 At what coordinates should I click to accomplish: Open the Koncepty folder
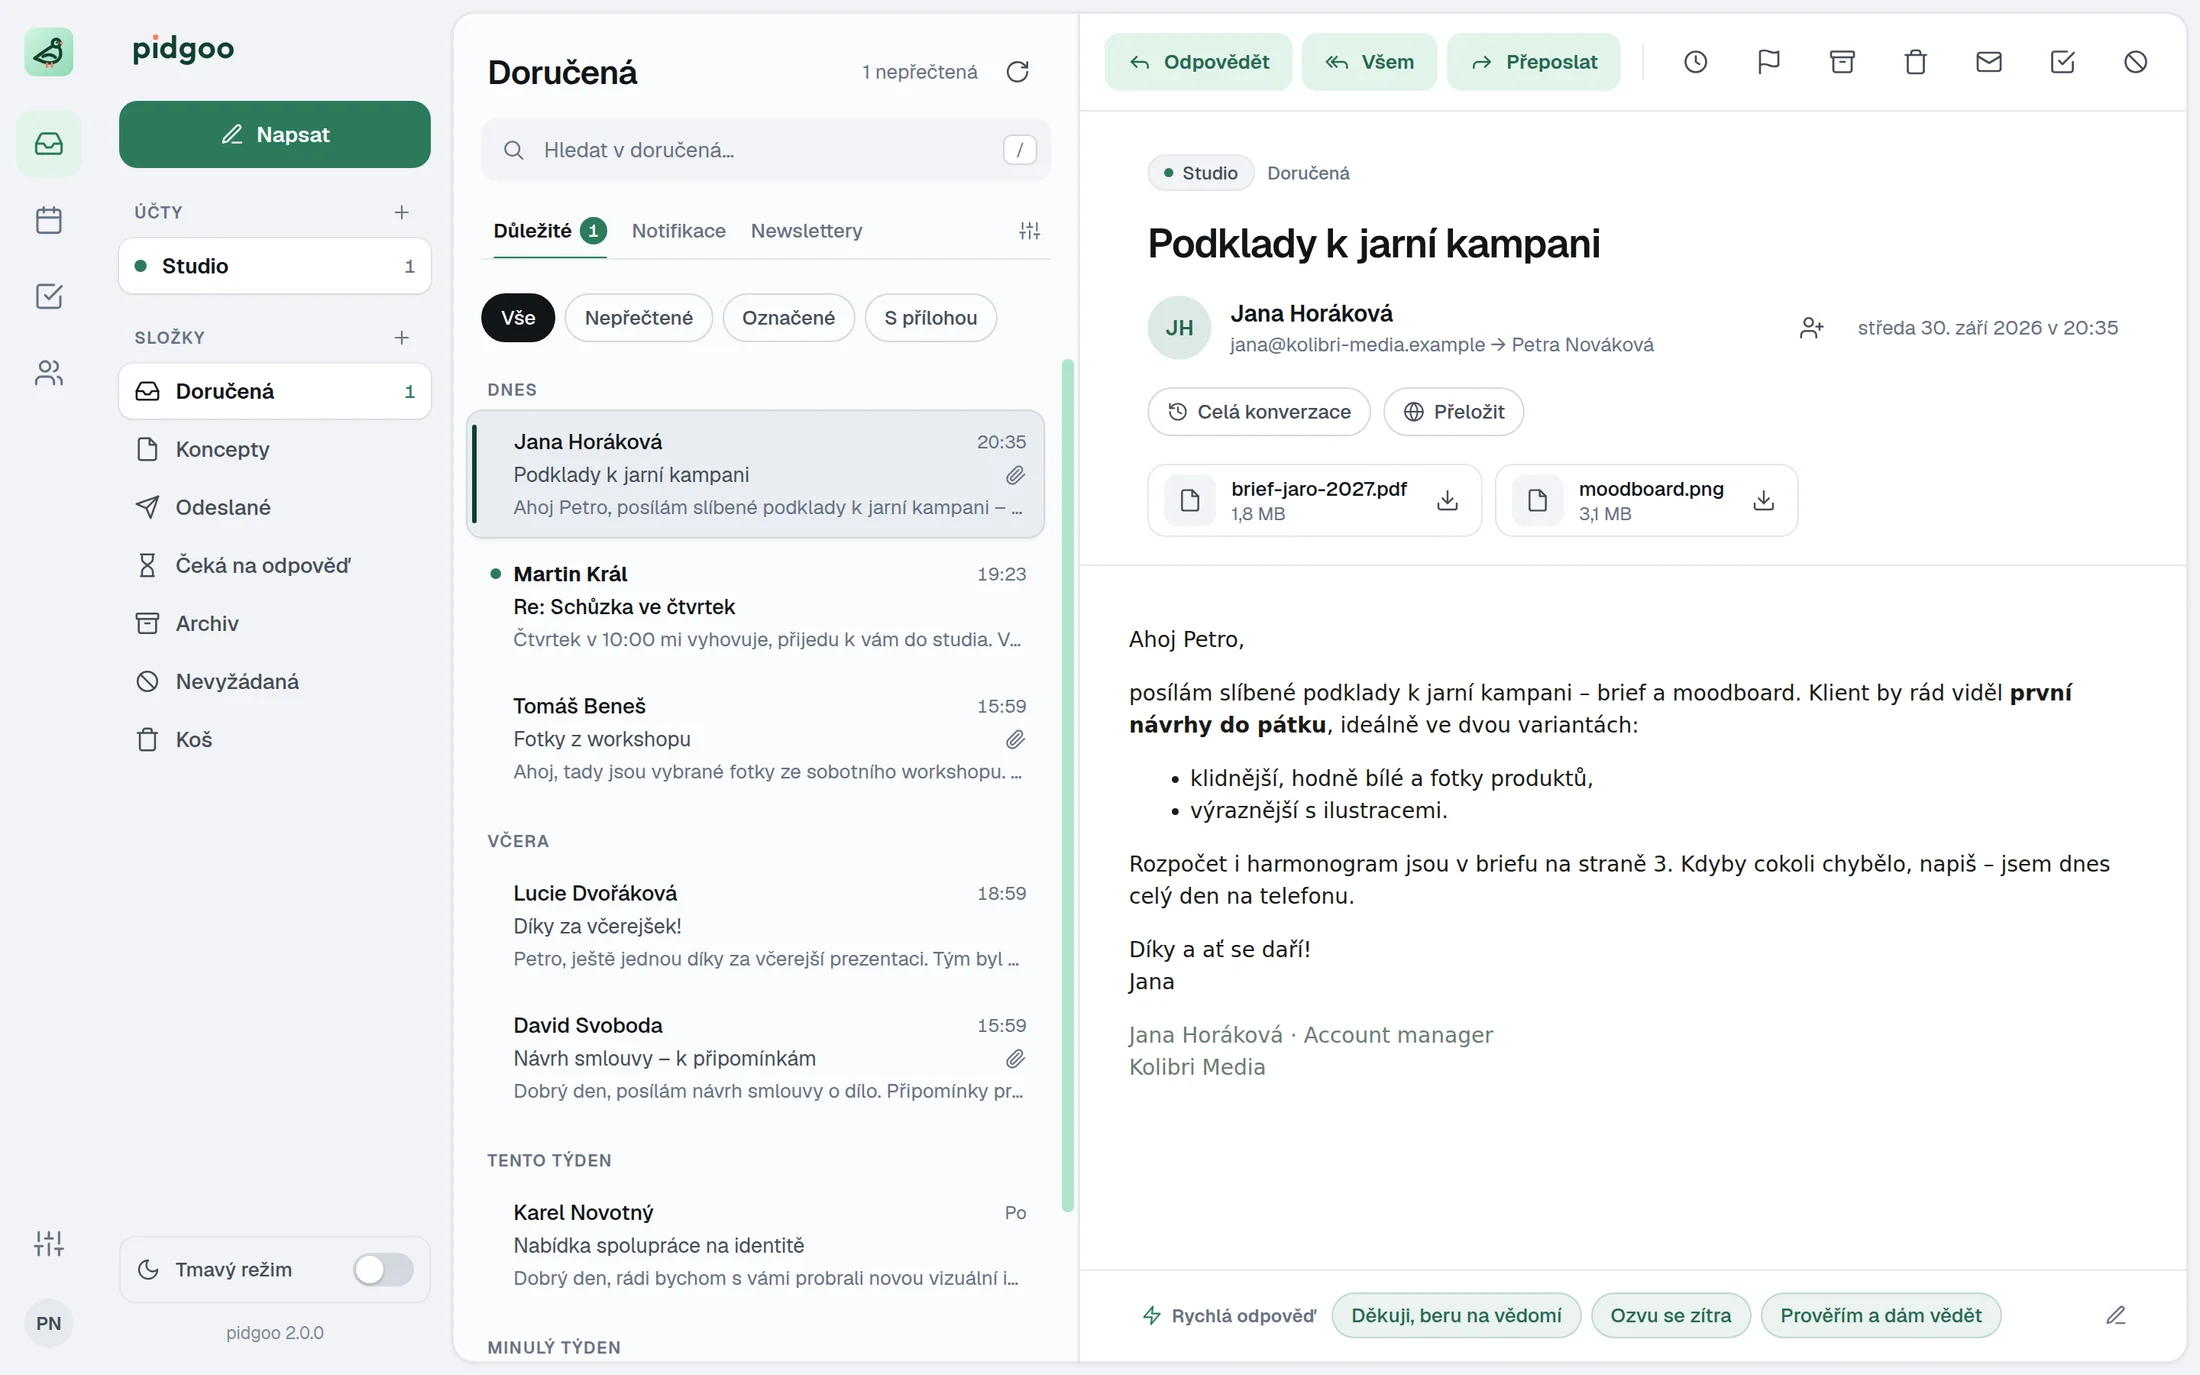[x=275, y=449]
